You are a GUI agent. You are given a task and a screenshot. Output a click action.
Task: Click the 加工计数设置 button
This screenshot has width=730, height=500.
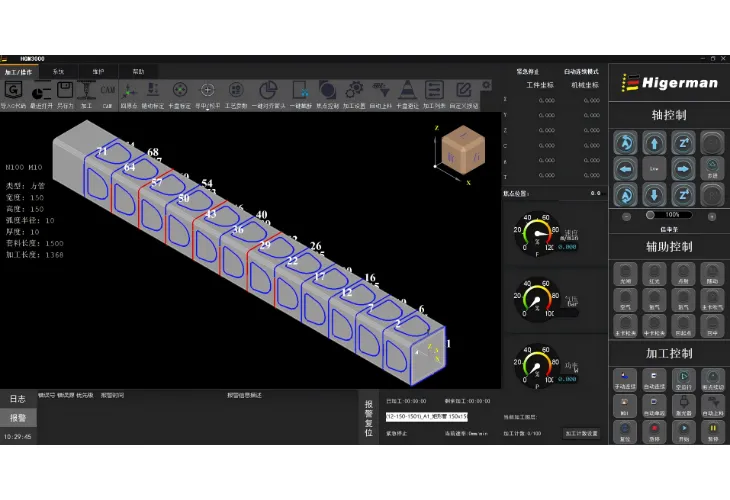pos(581,433)
